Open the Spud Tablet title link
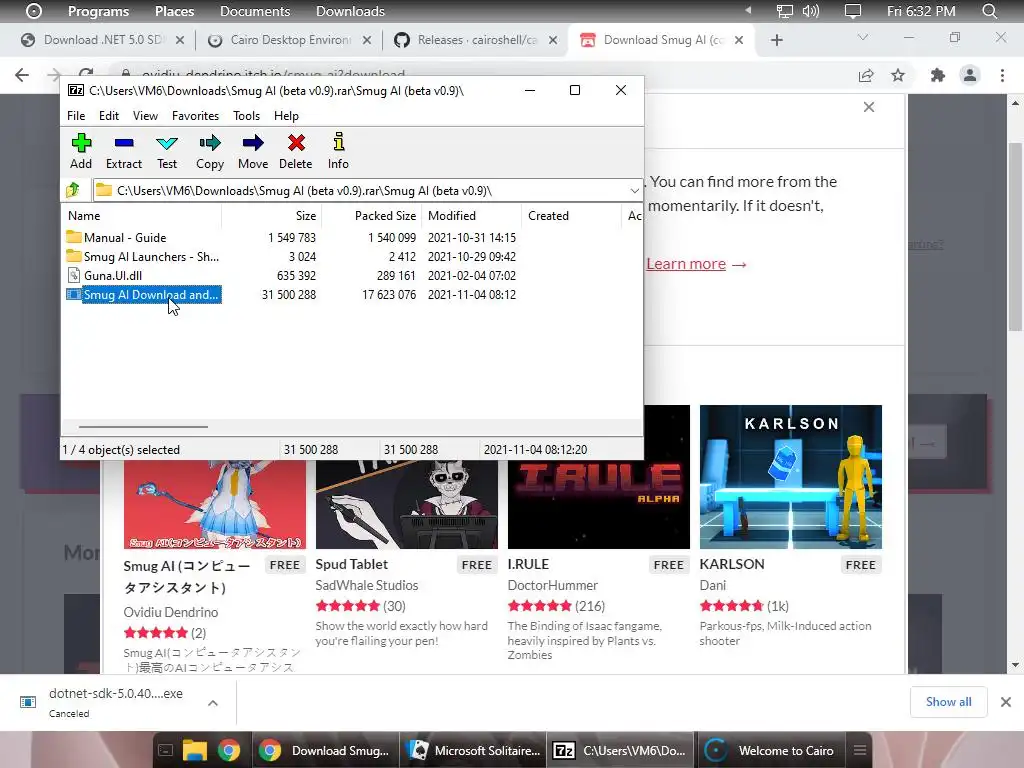This screenshot has width=1024, height=768. coord(351,564)
